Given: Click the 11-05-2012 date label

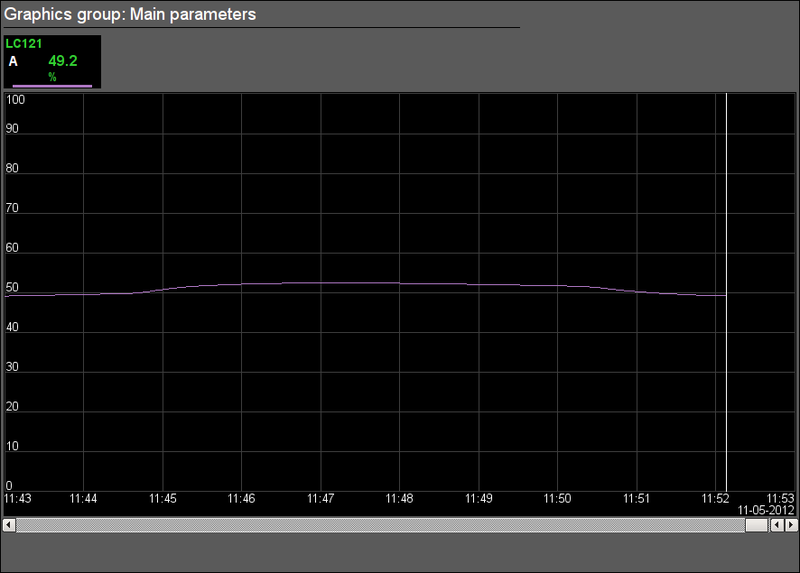Looking at the screenshot, I should (x=766, y=510).
